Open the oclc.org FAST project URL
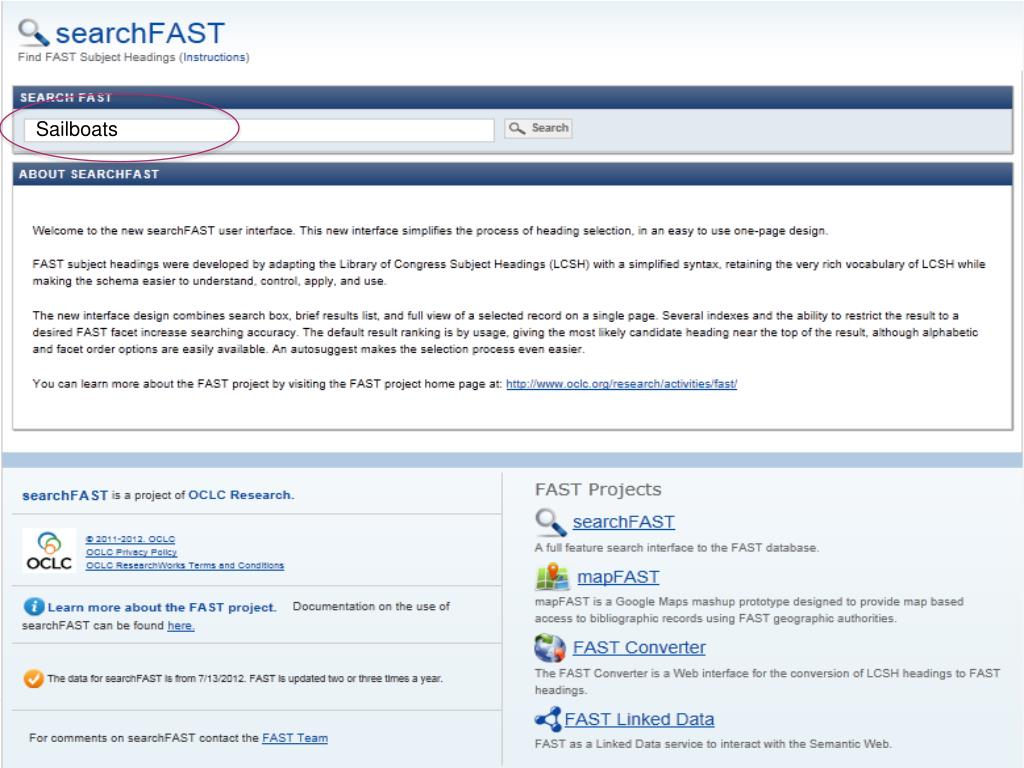 pos(621,384)
